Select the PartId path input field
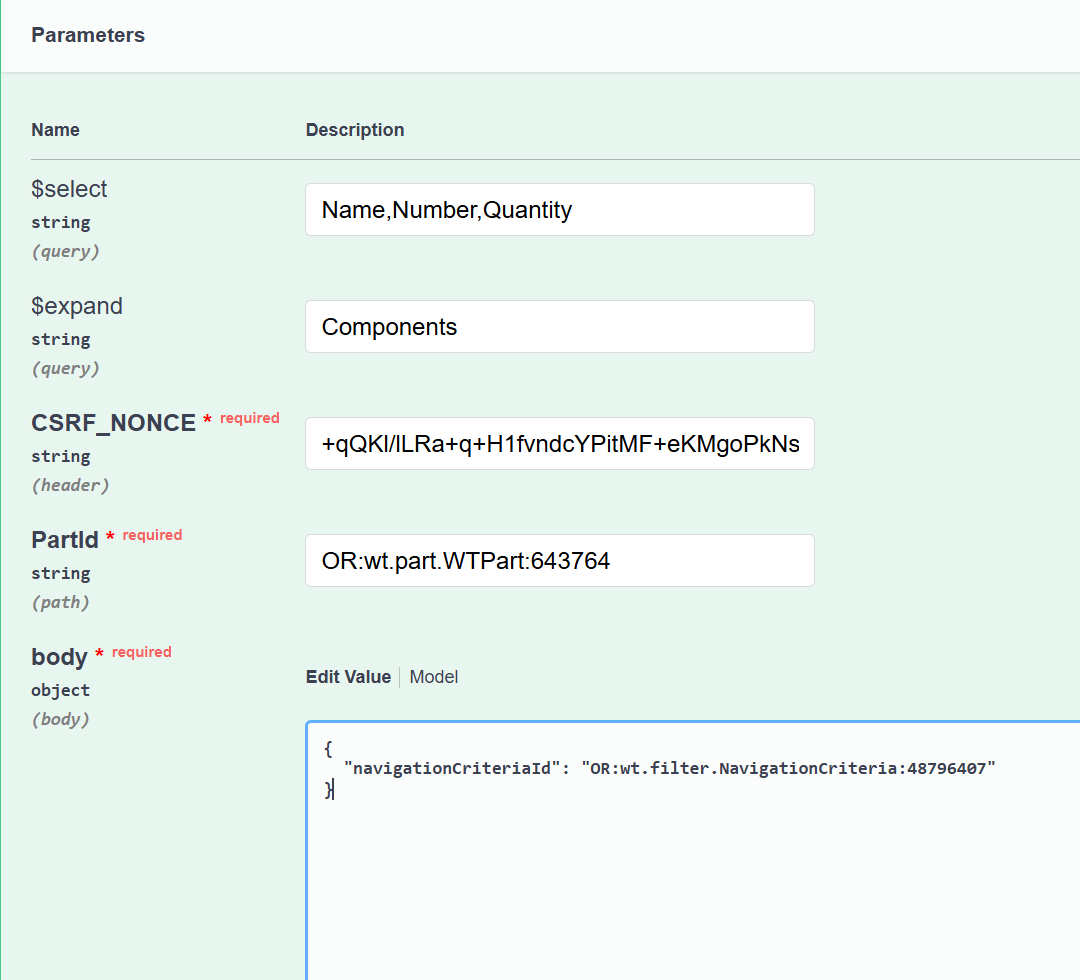1080x980 pixels. [x=559, y=560]
